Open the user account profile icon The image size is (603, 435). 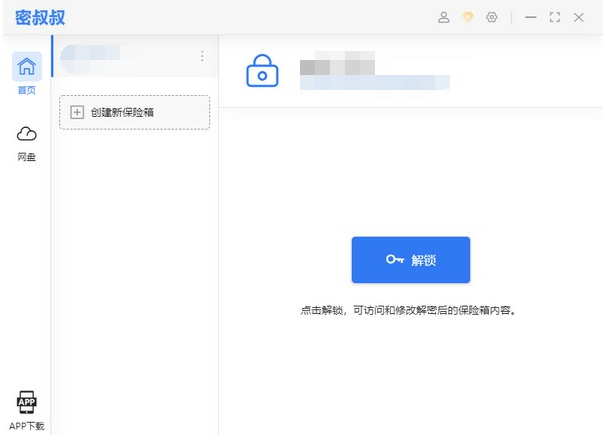(444, 17)
